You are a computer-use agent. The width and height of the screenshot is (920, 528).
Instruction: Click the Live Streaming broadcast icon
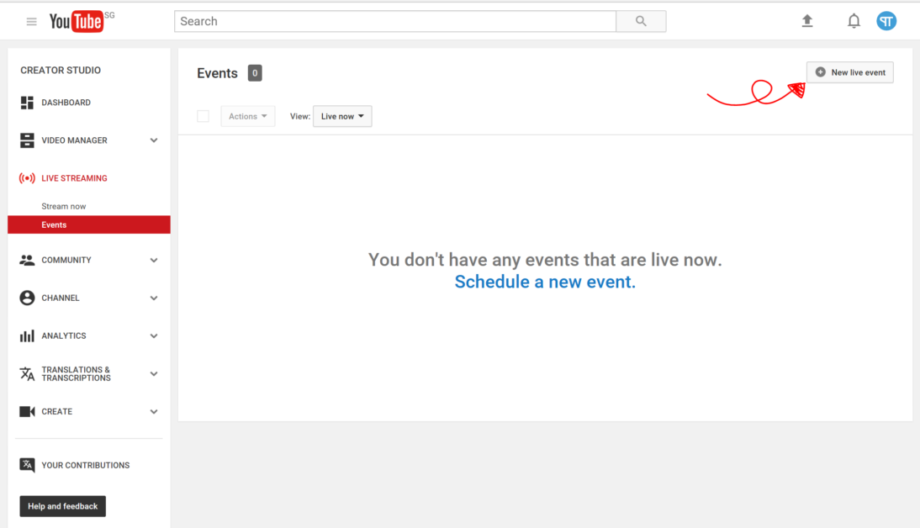[27, 178]
